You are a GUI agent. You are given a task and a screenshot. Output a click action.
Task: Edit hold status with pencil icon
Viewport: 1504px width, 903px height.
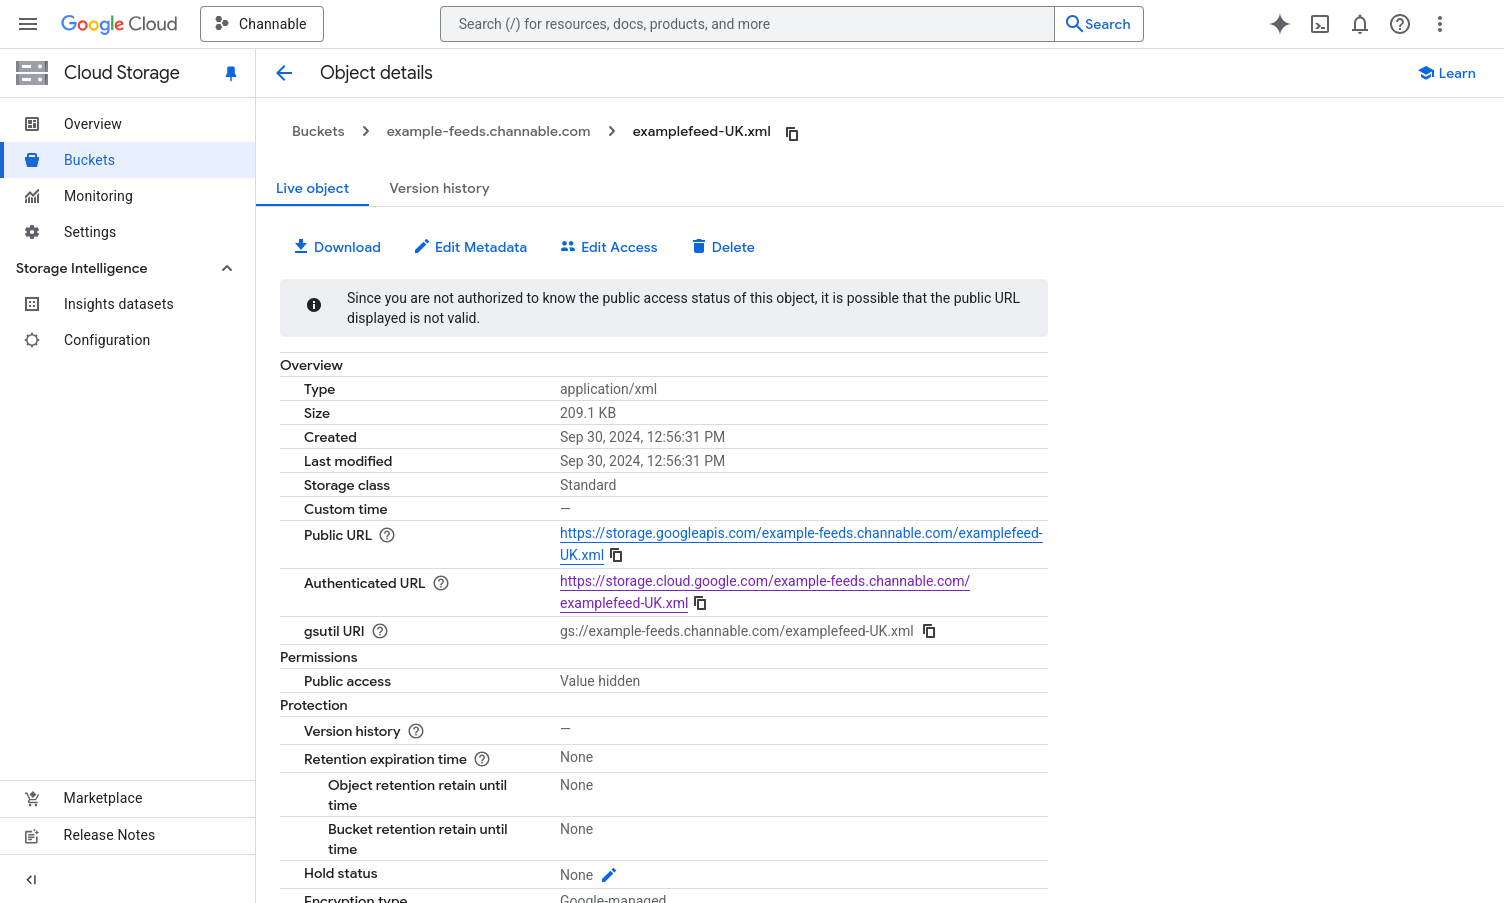click(x=609, y=875)
